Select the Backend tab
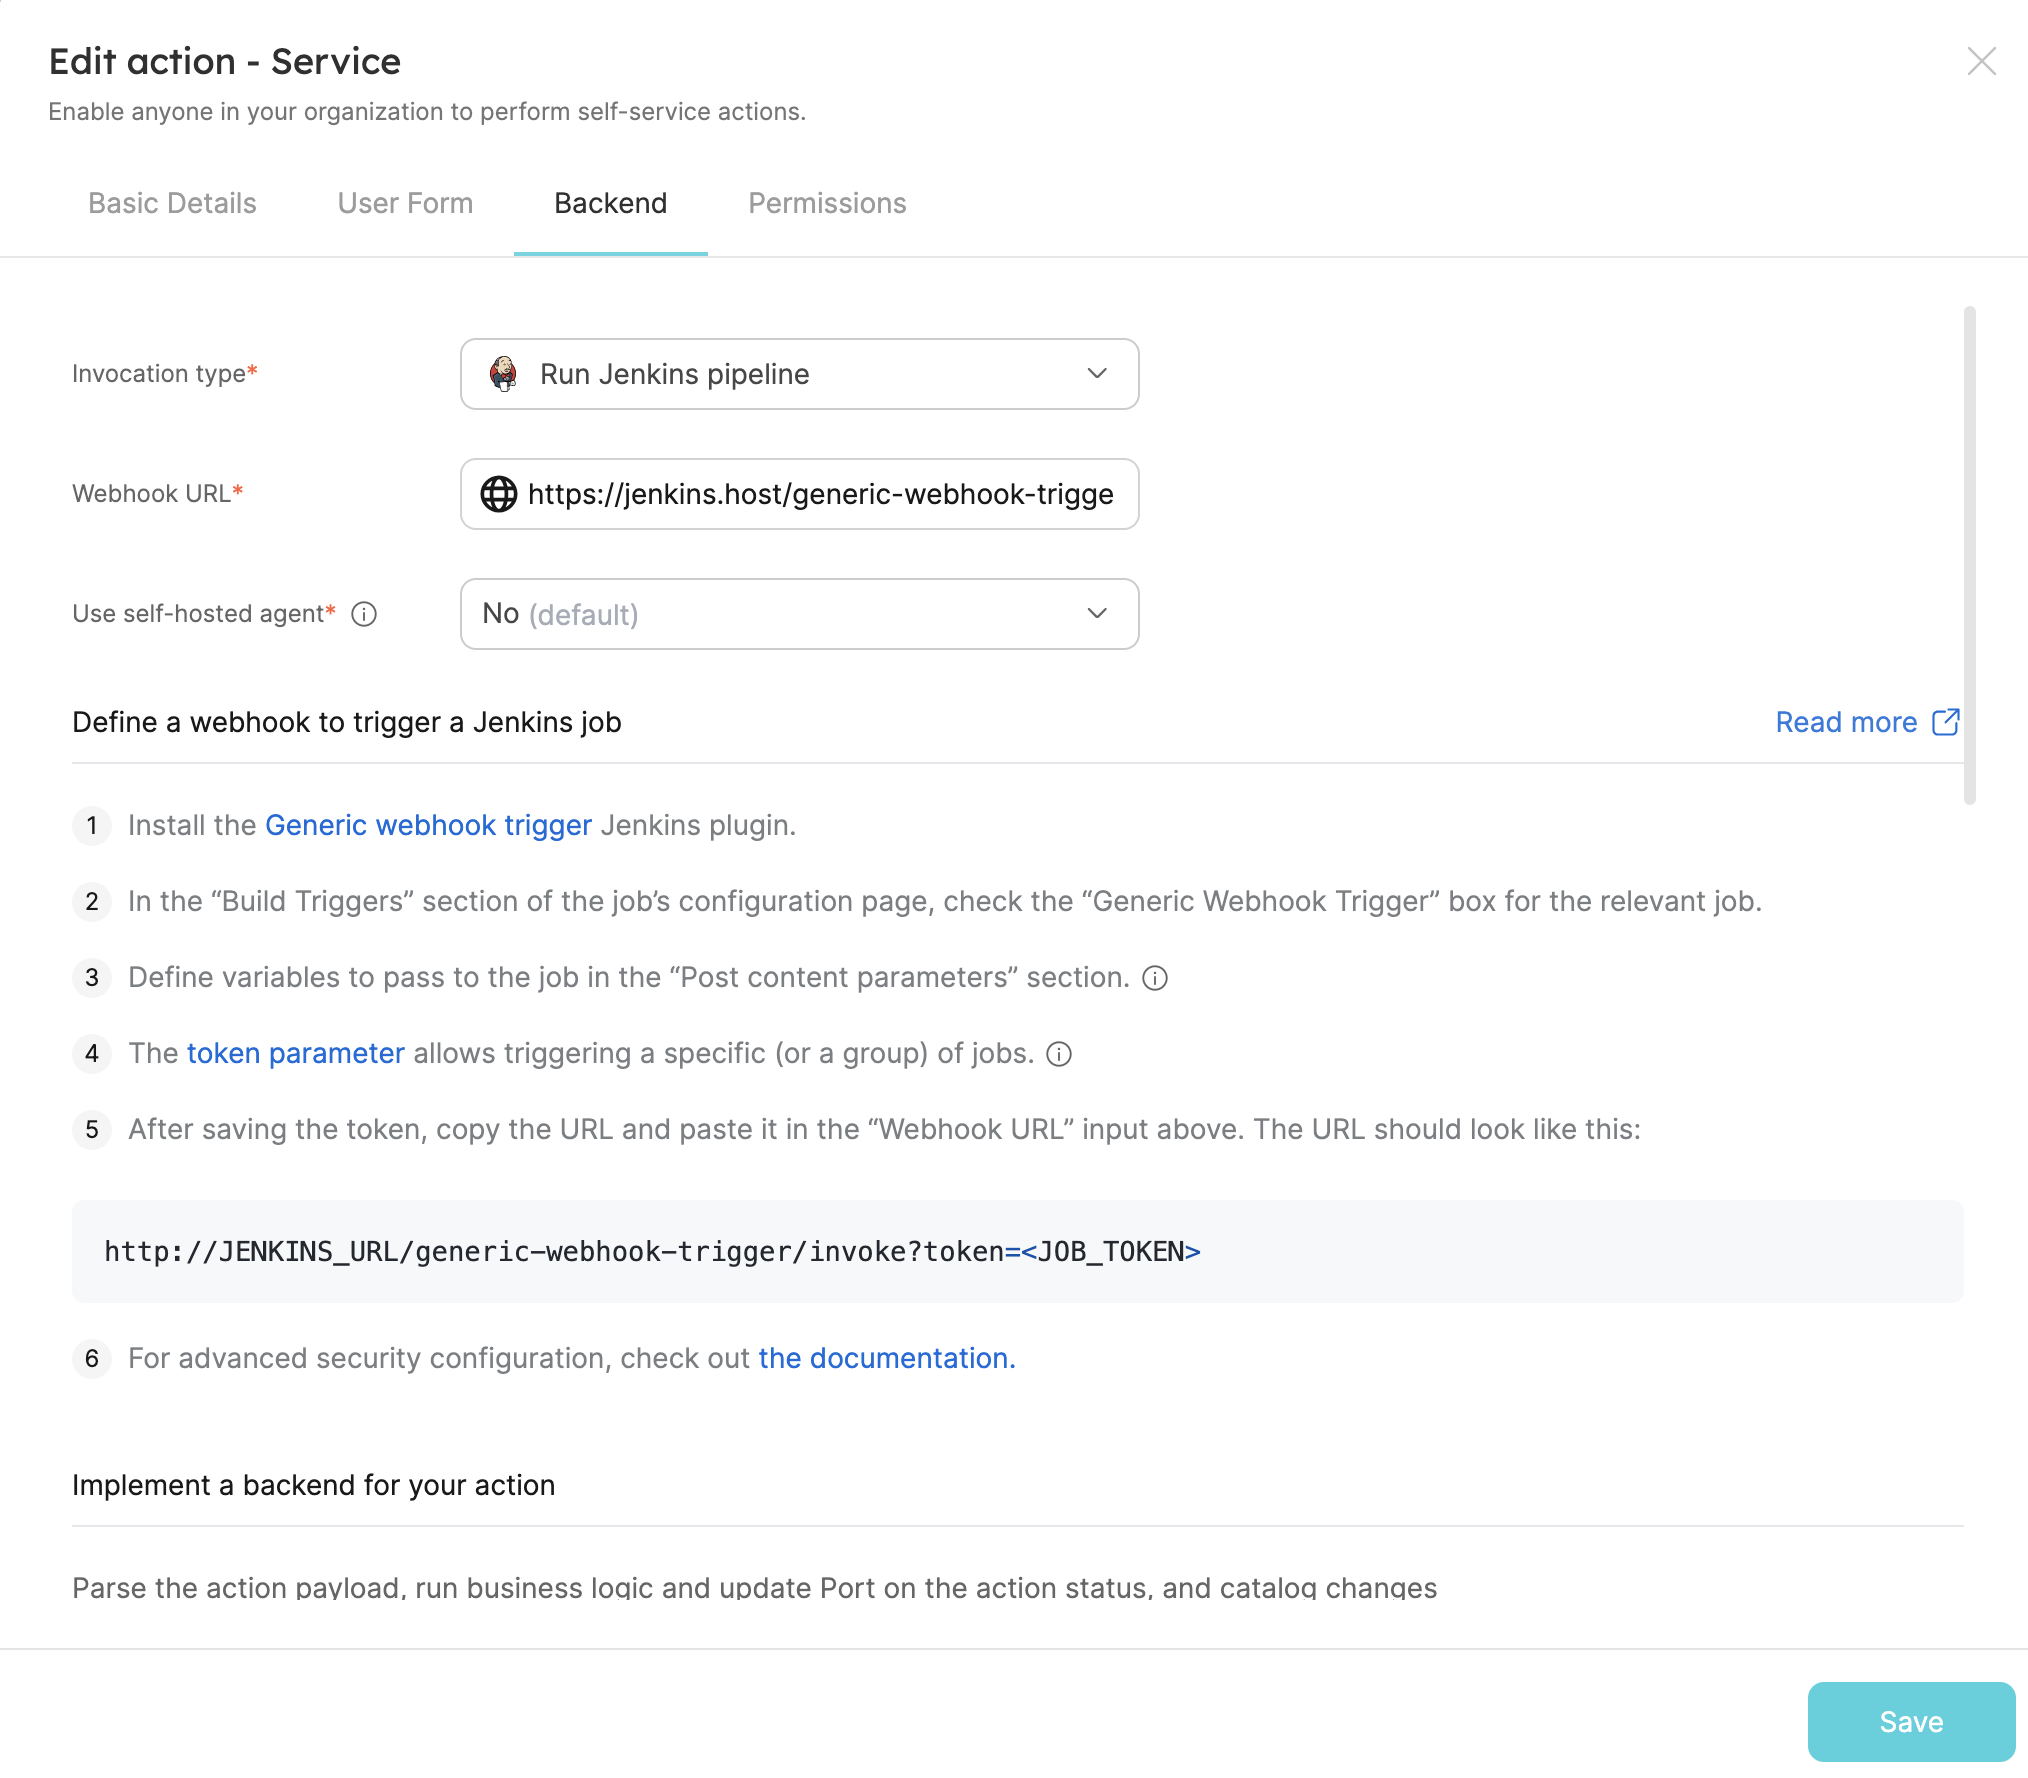 [611, 203]
